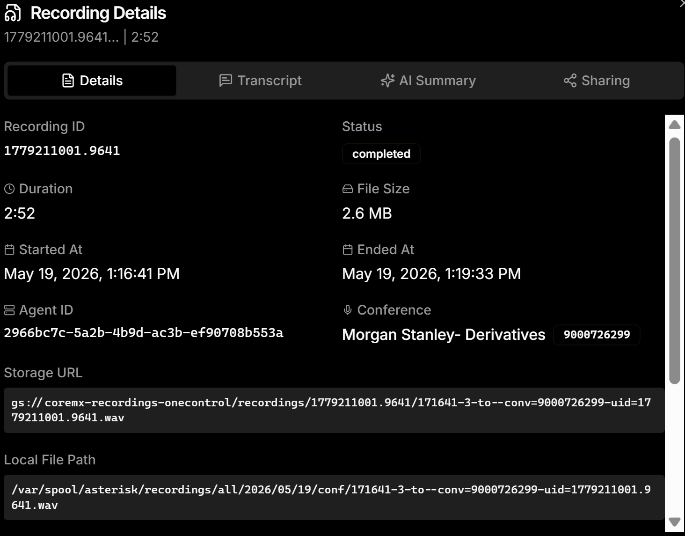Image resolution: width=685 pixels, height=536 pixels.
Task: Click the Sharing tab share icon
Action: pos(570,80)
